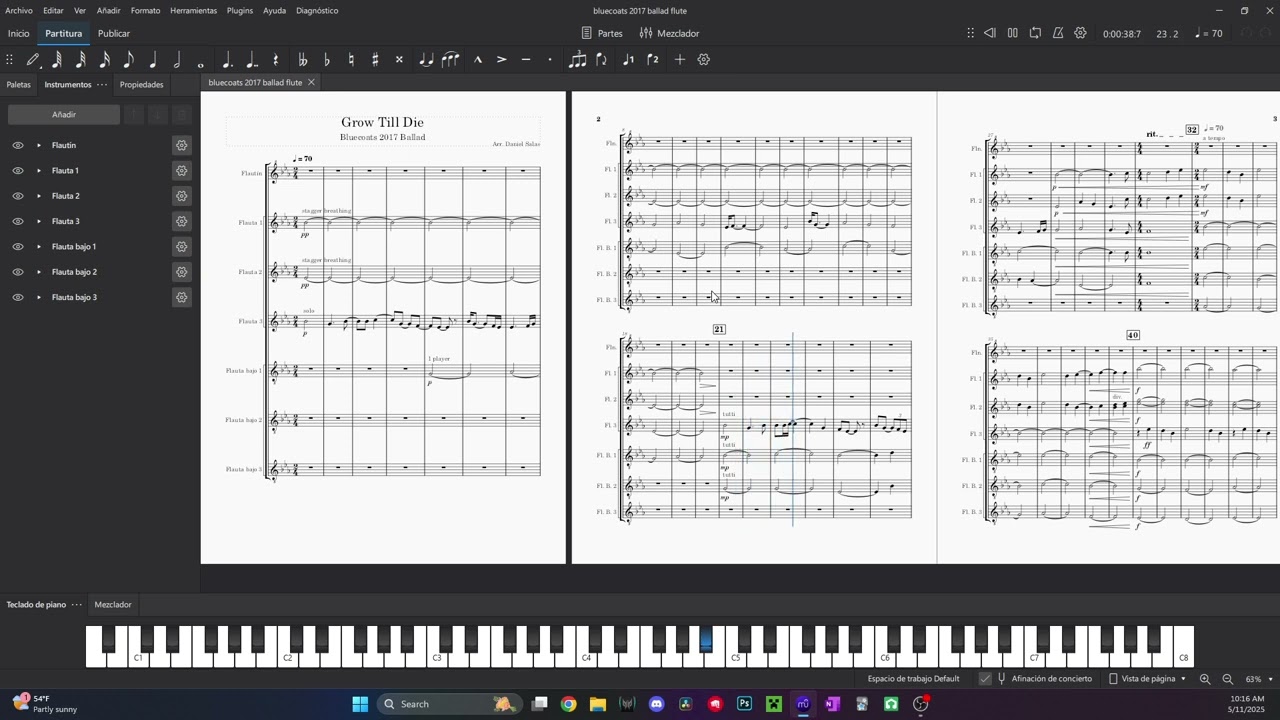Image resolution: width=1280 pixels, height=720 pixels.
Task: Insert a tuplet from the toolbar
Action: coord(577,60)
